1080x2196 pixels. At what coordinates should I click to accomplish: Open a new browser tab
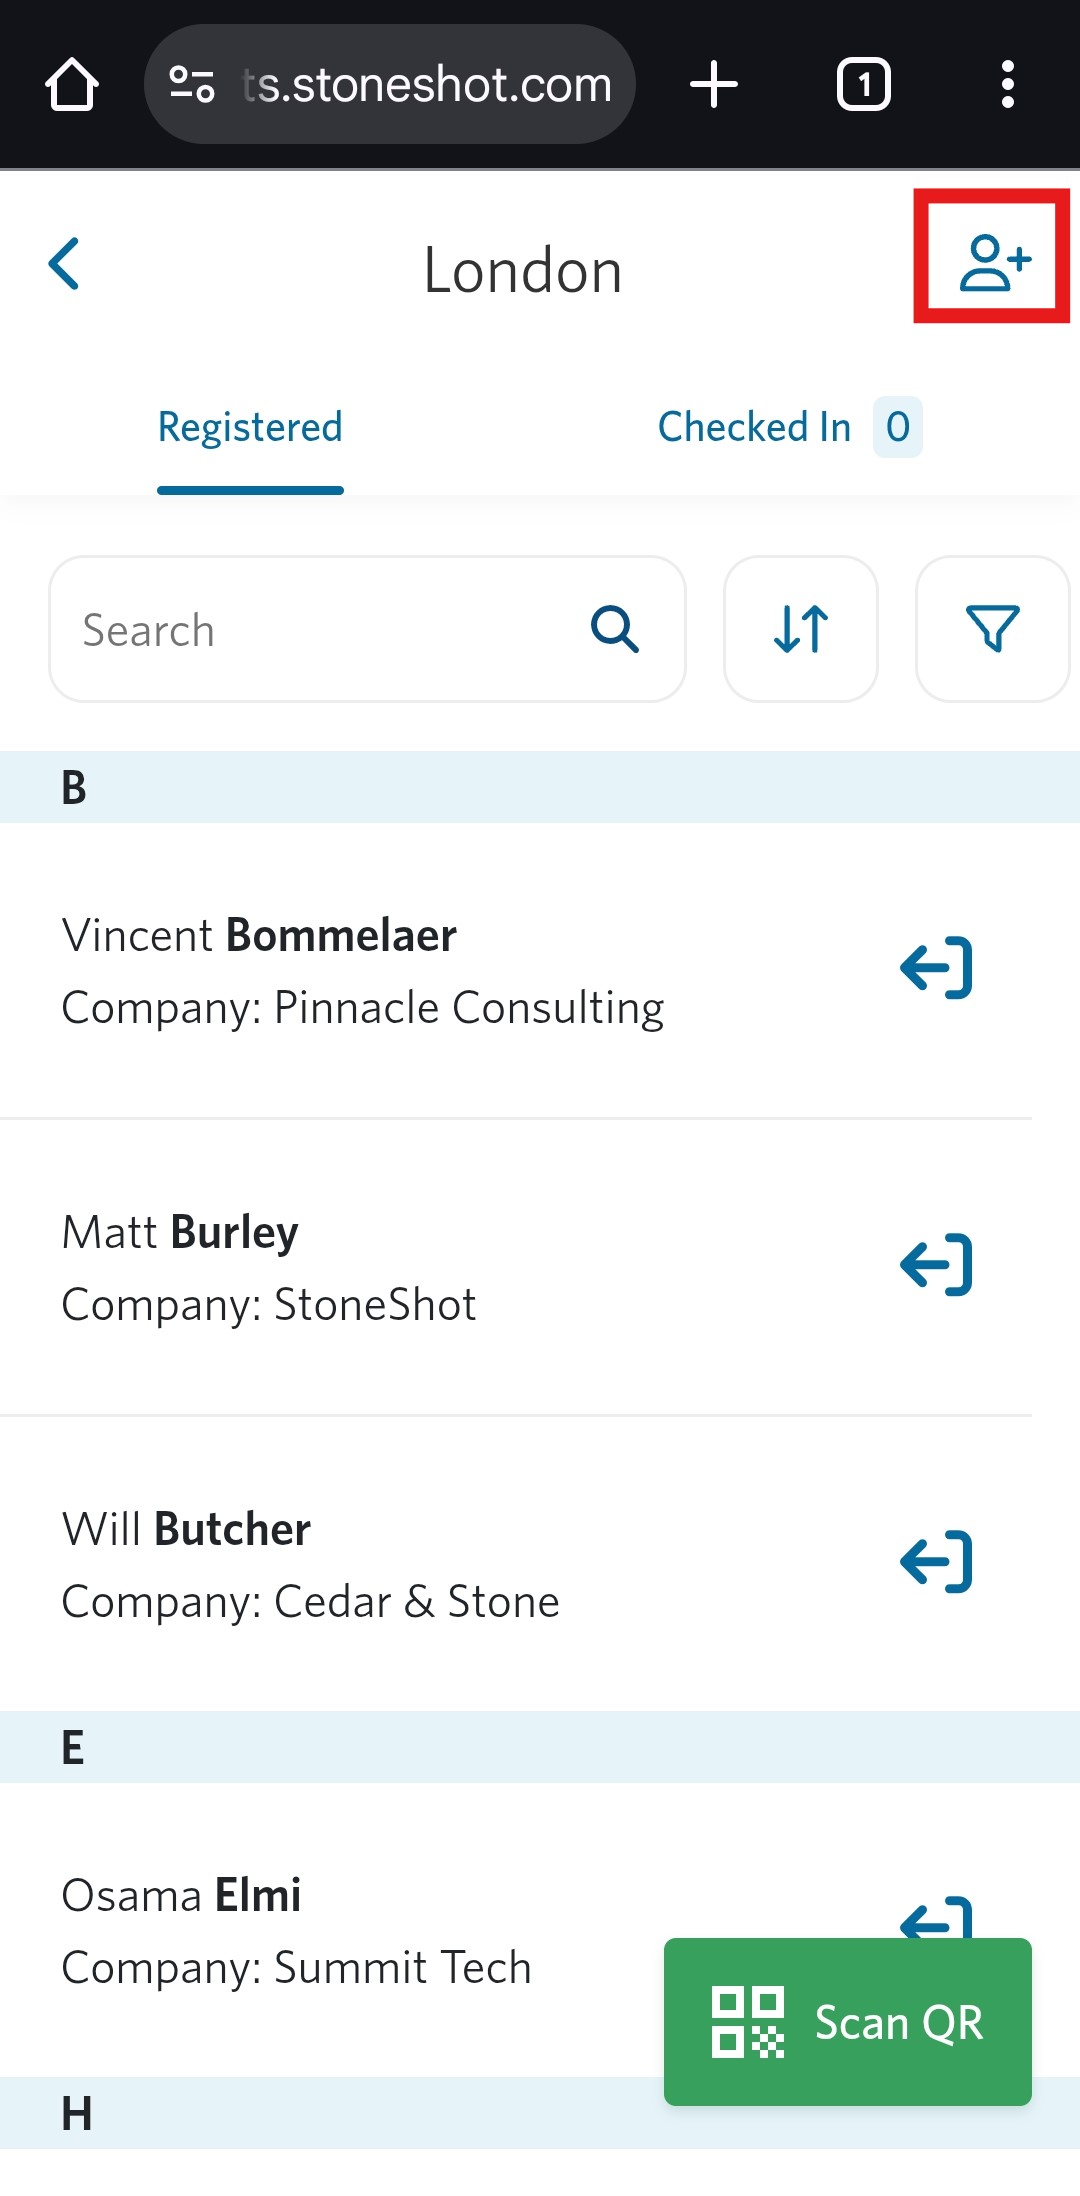tap(714, 84)
